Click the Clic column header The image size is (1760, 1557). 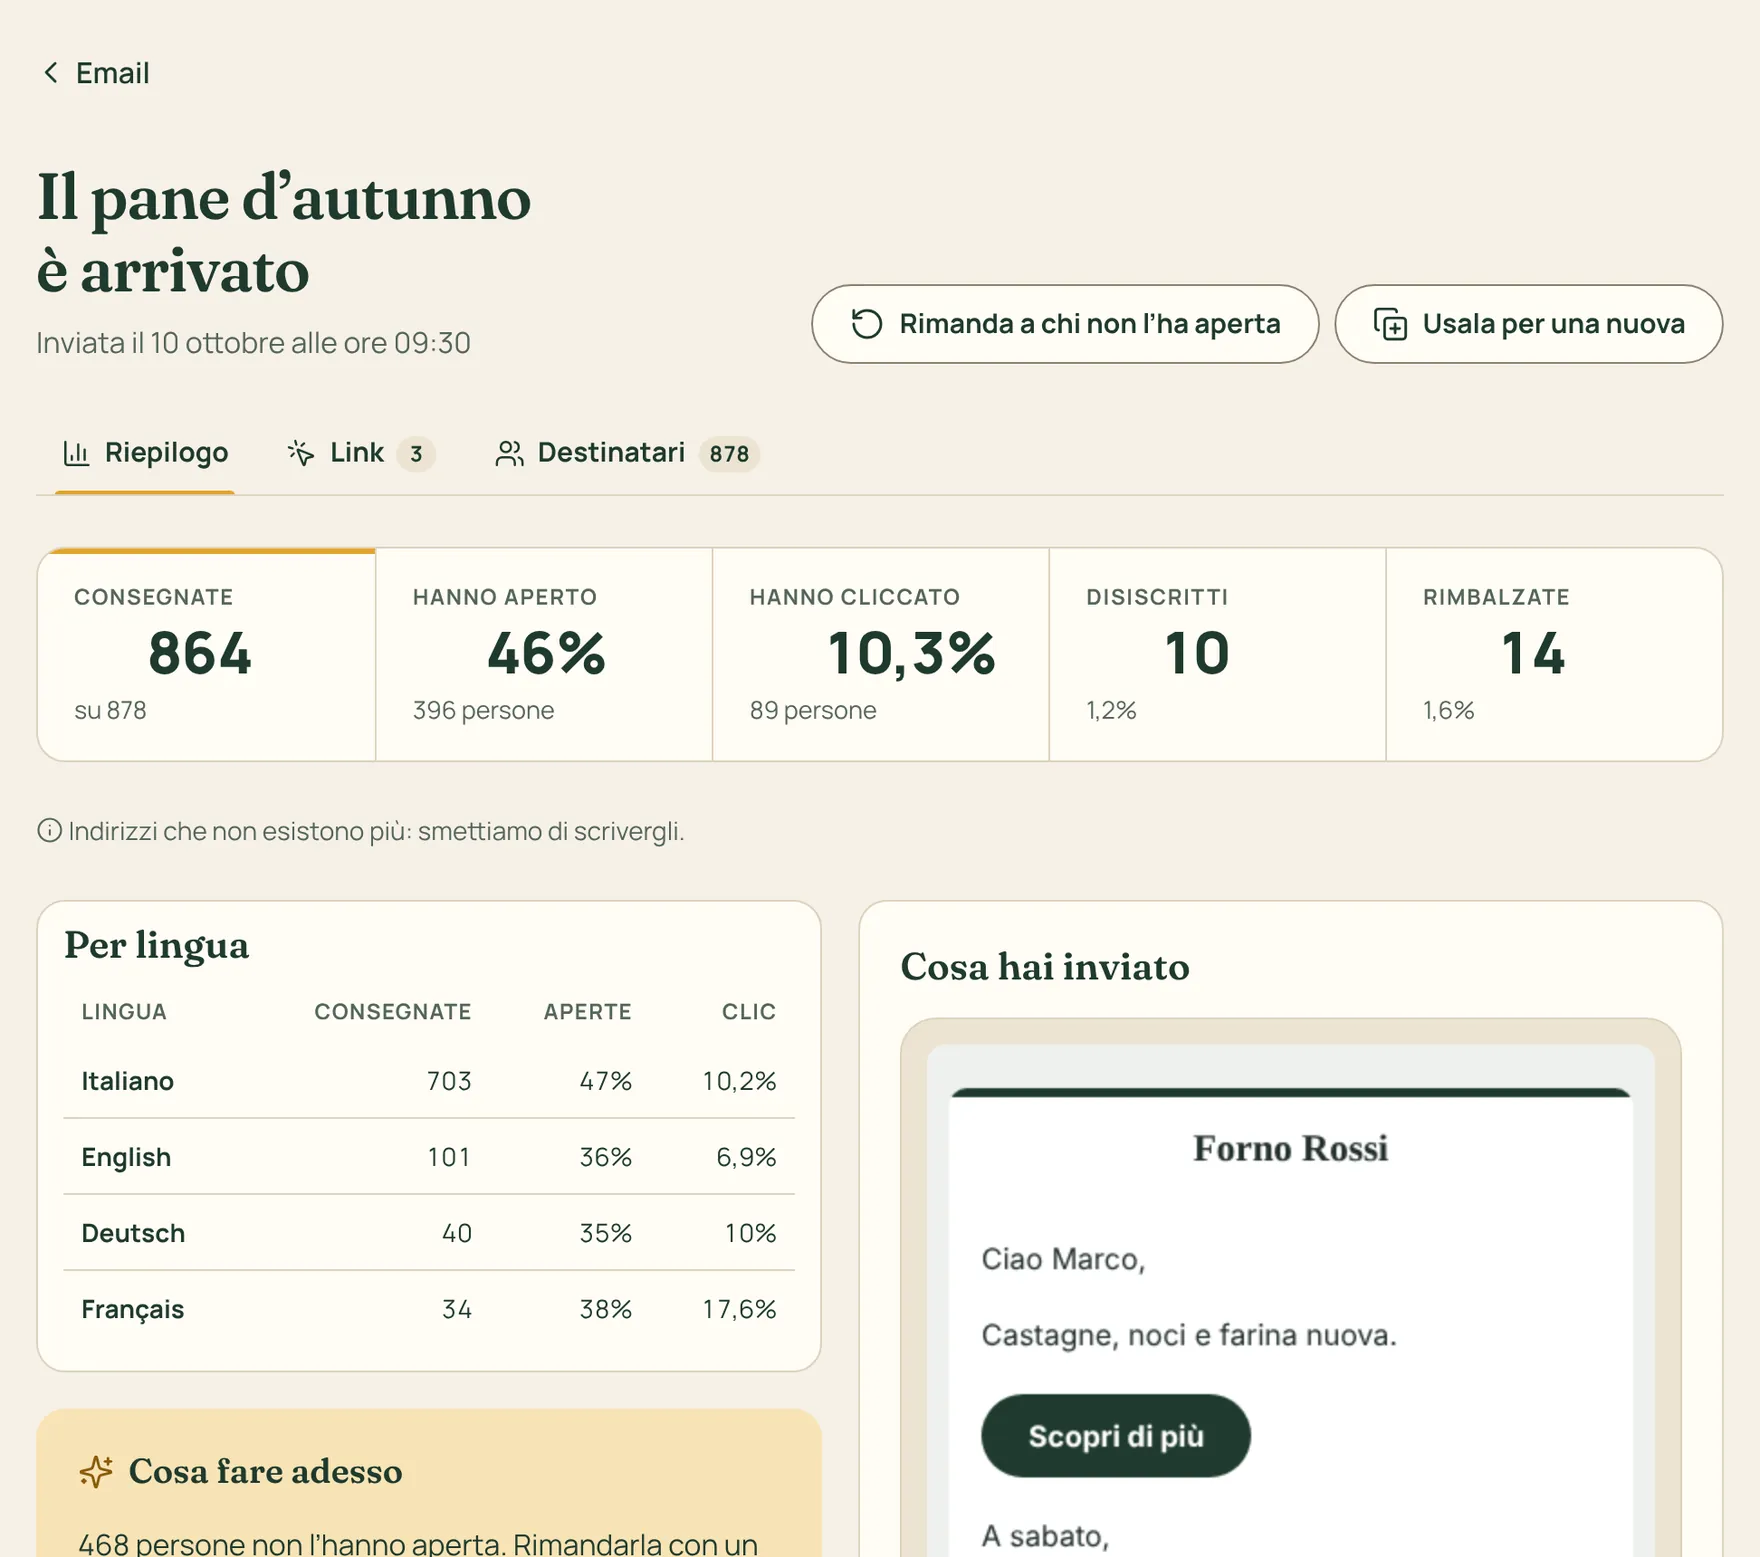point(749,1012)
